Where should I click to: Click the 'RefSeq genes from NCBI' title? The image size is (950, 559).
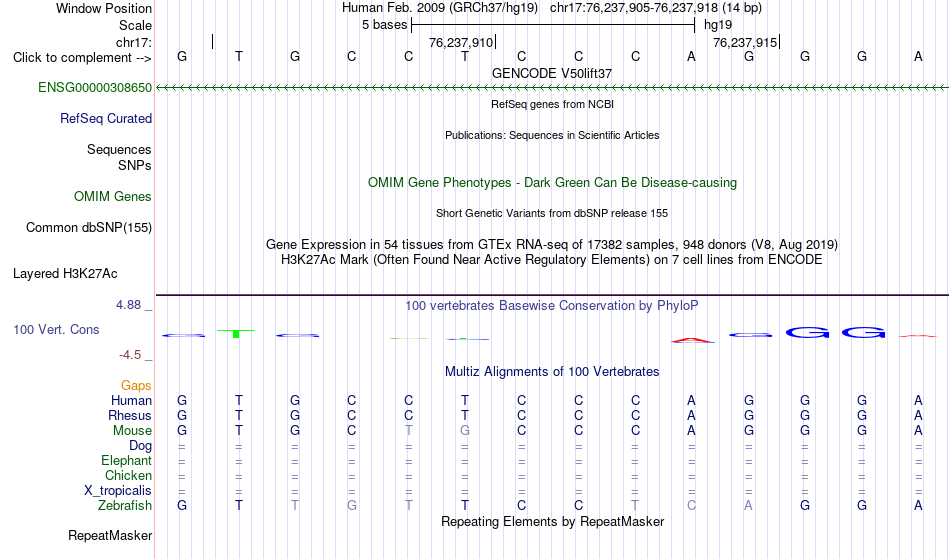(552, 104)
